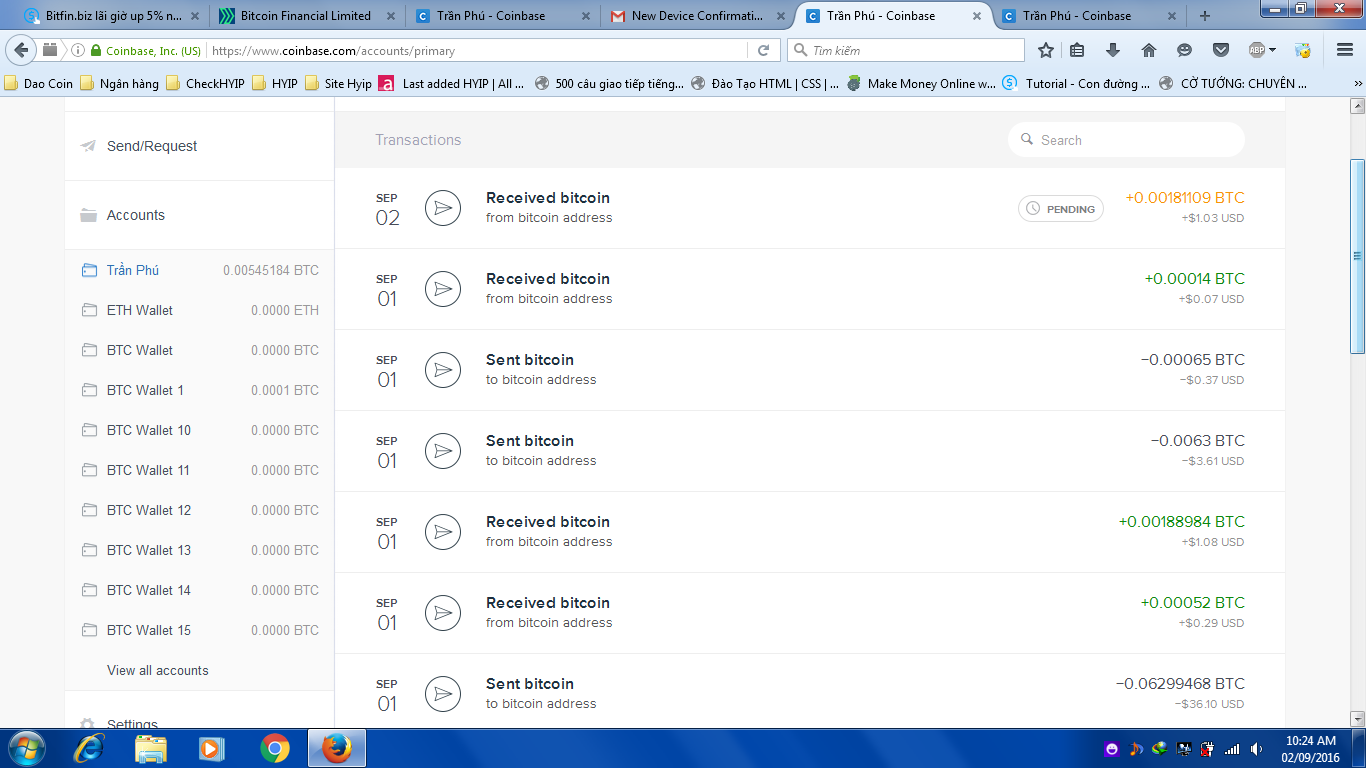Open the Firefox downloads arrow icon
The width and height of the screenshot is (1366, 768).
[1112, 50]
